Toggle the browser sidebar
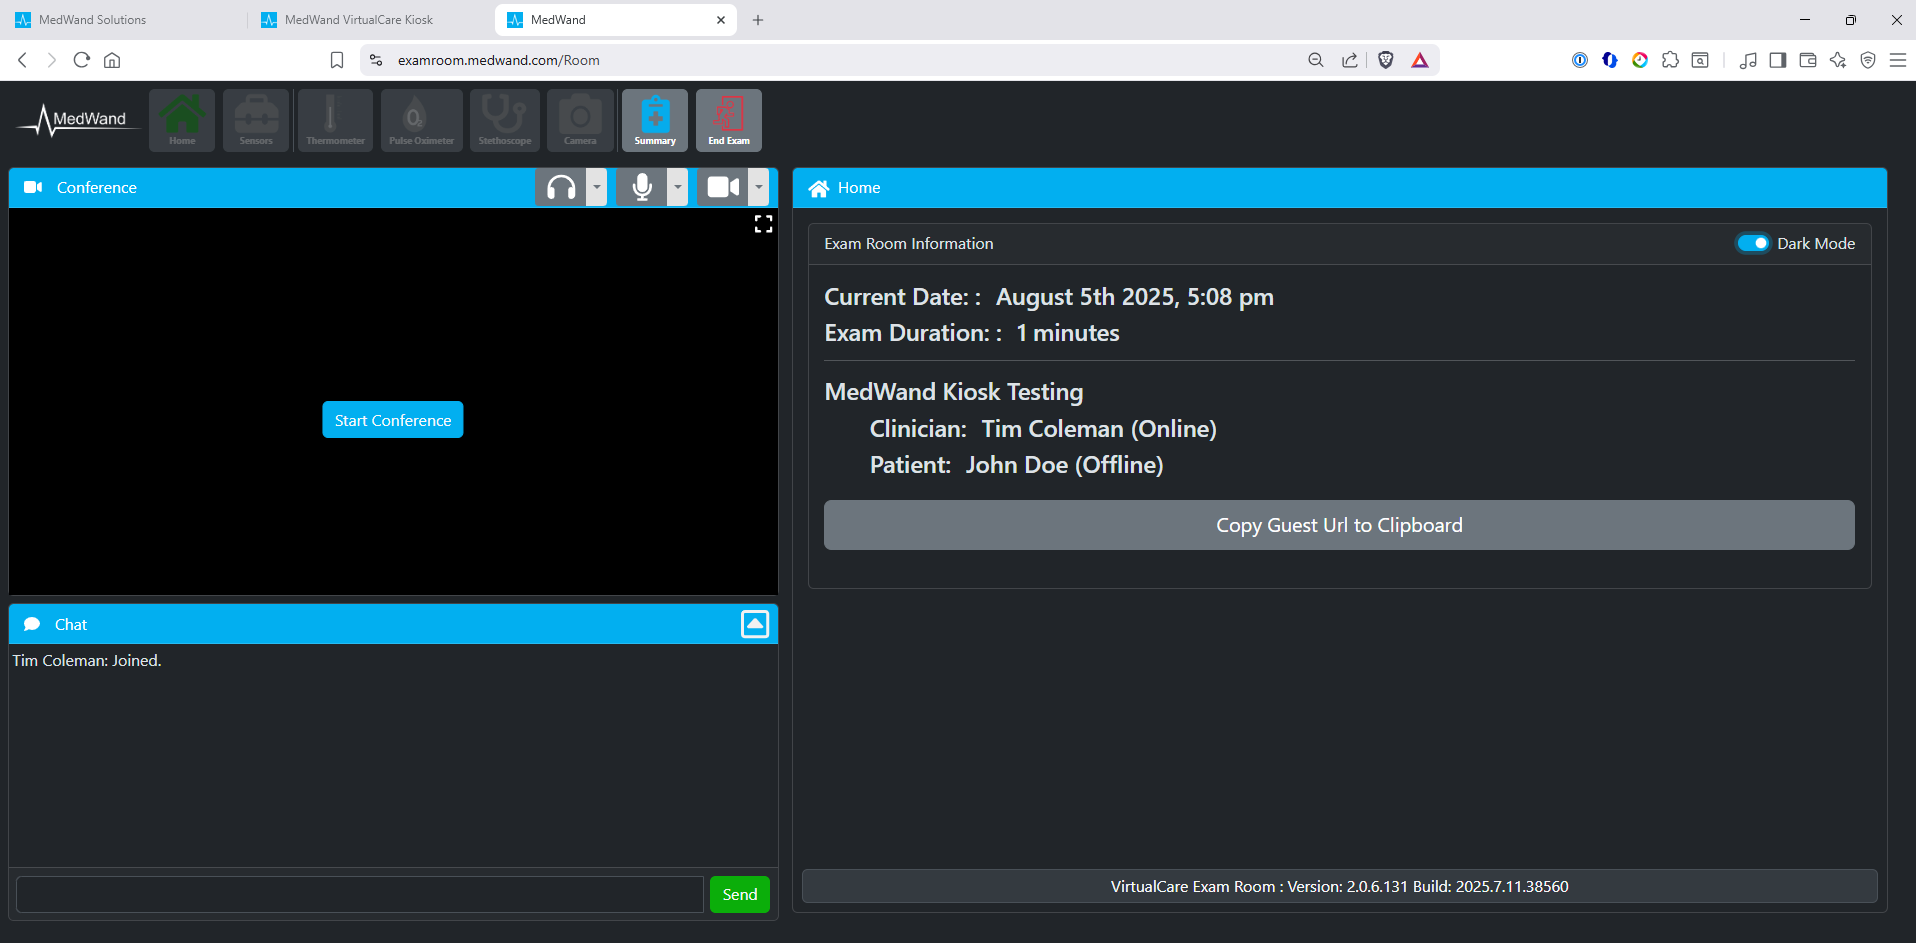 point(1778,60)
